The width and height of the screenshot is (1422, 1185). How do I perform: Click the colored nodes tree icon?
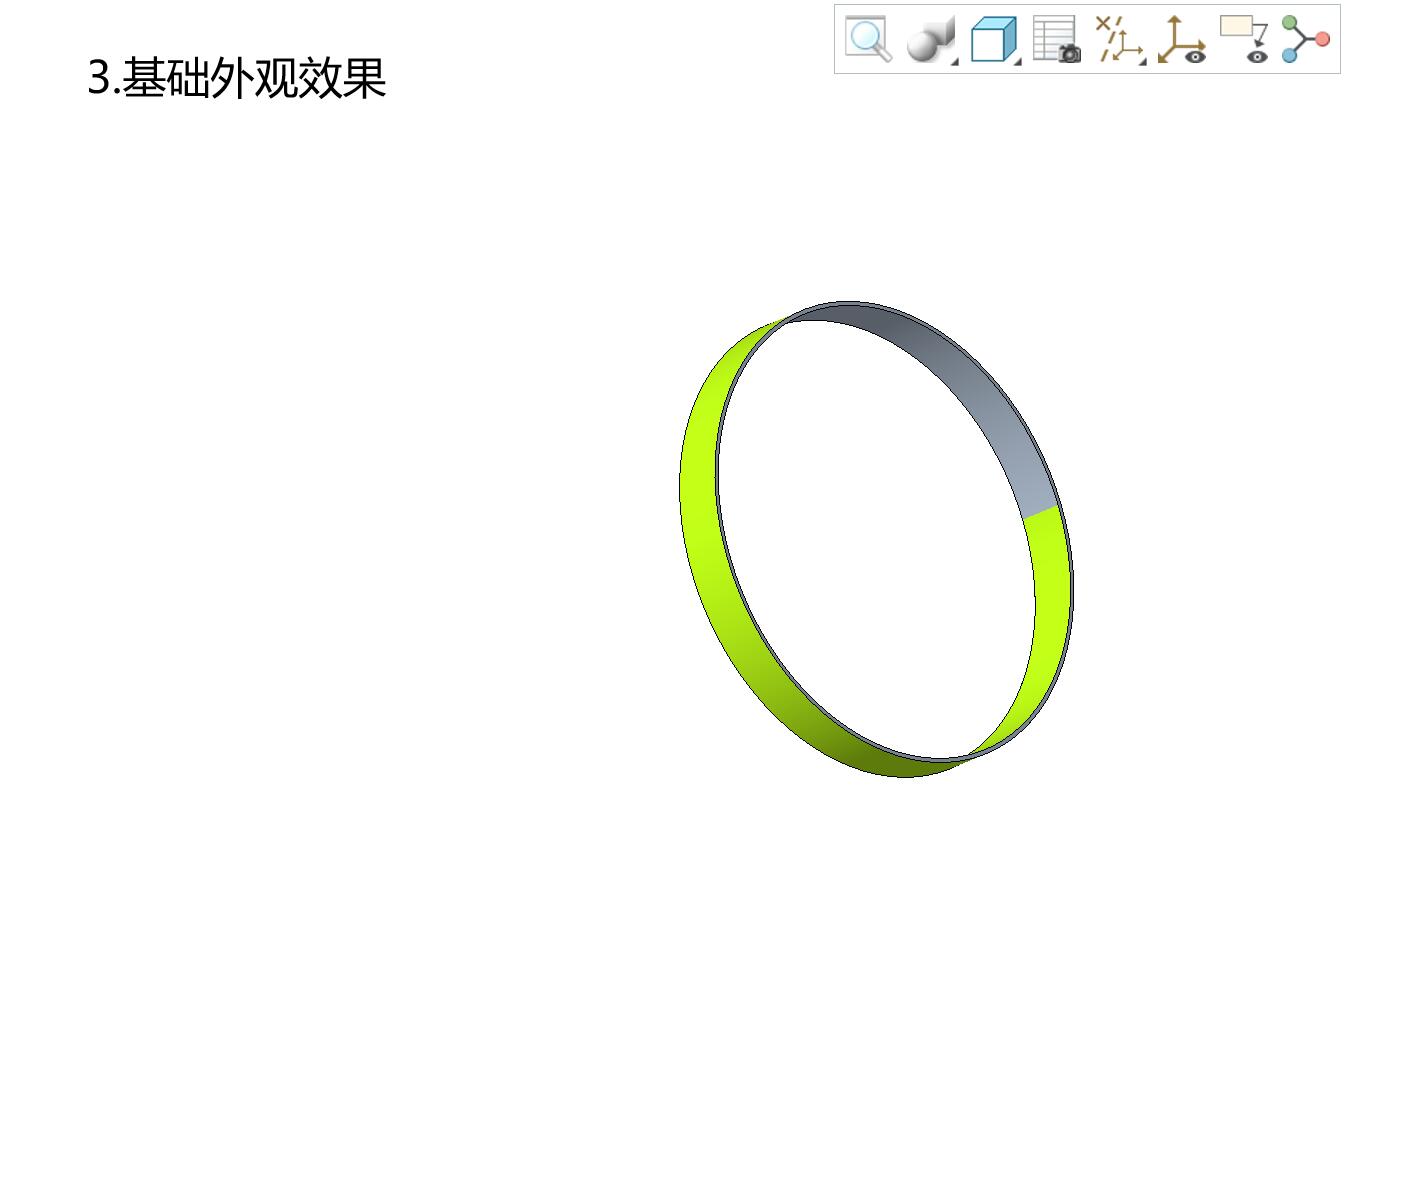(1305, 39)
